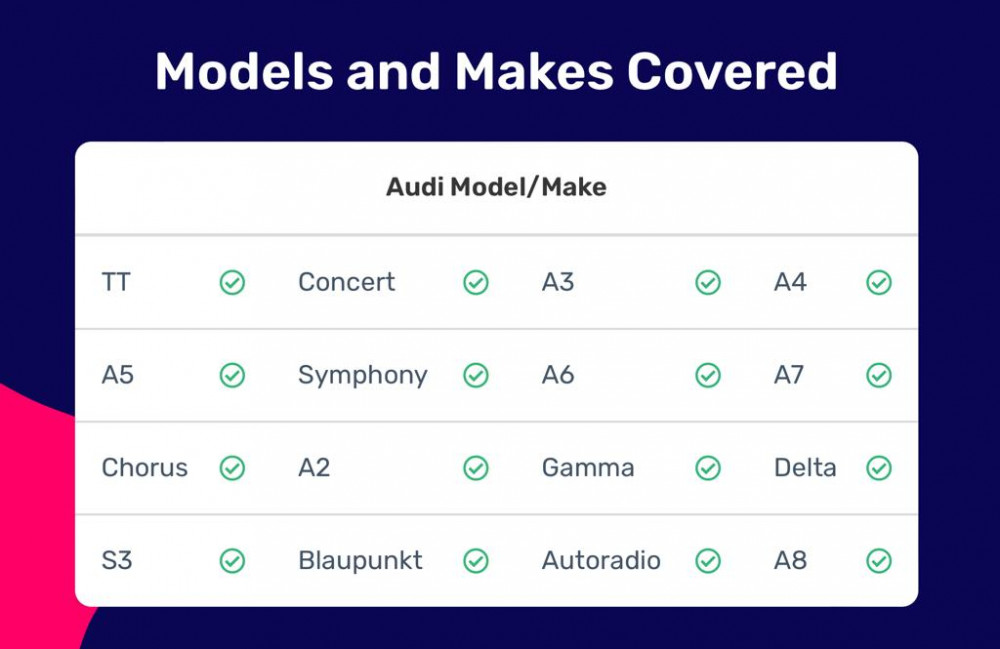Click the Blaupunkt make label

point(360,561)
